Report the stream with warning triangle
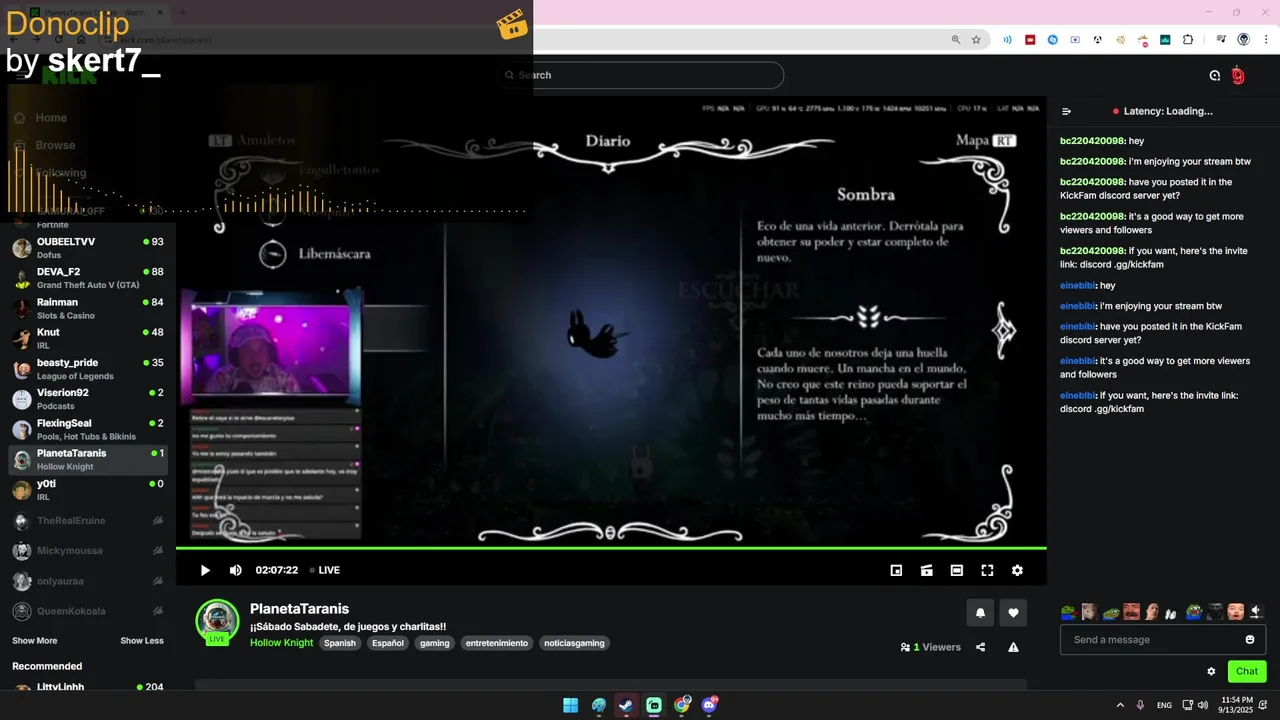The image size is (1280, 720). [x=1013, y=647]
